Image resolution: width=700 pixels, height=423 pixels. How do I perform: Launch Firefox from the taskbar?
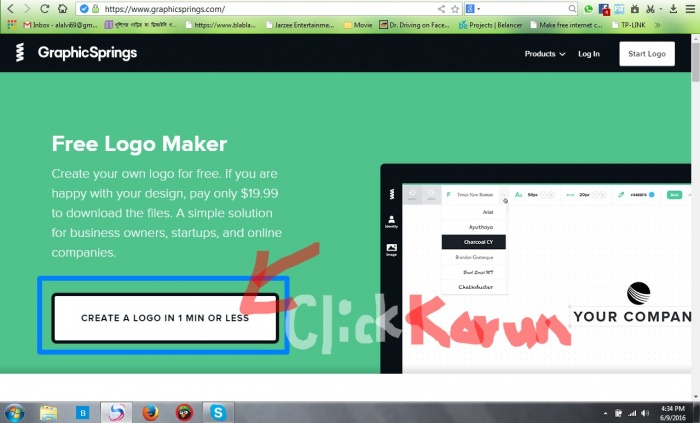150,412
